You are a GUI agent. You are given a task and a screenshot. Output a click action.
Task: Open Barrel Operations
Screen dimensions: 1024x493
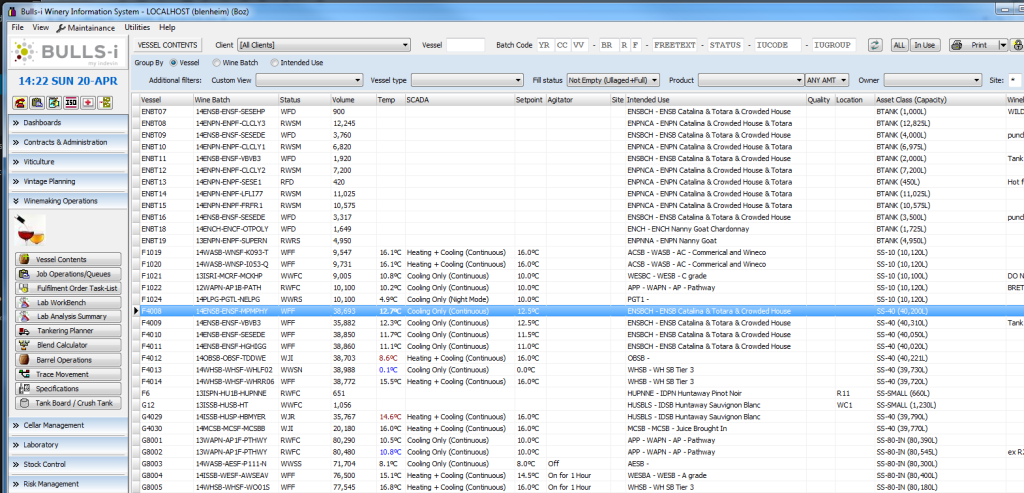point(68,360)
